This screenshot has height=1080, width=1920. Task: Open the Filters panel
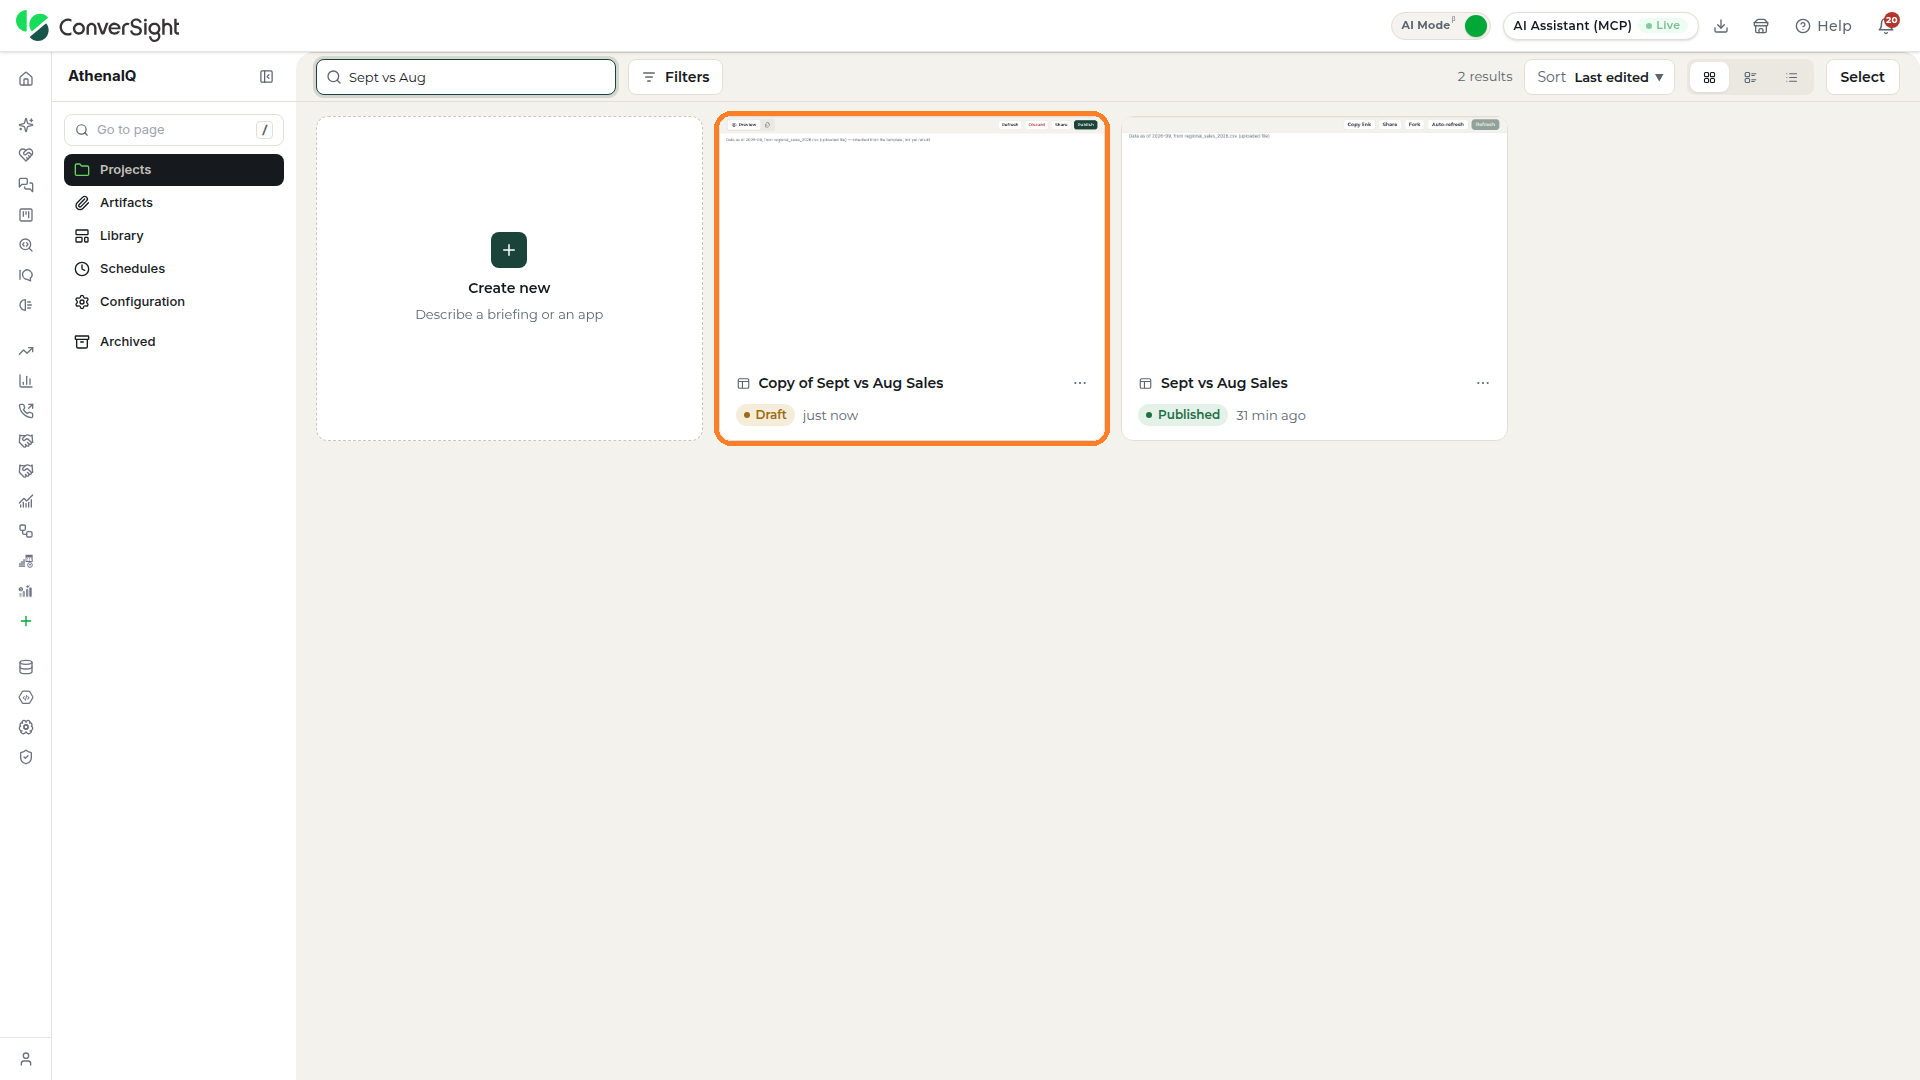(675, 77)
